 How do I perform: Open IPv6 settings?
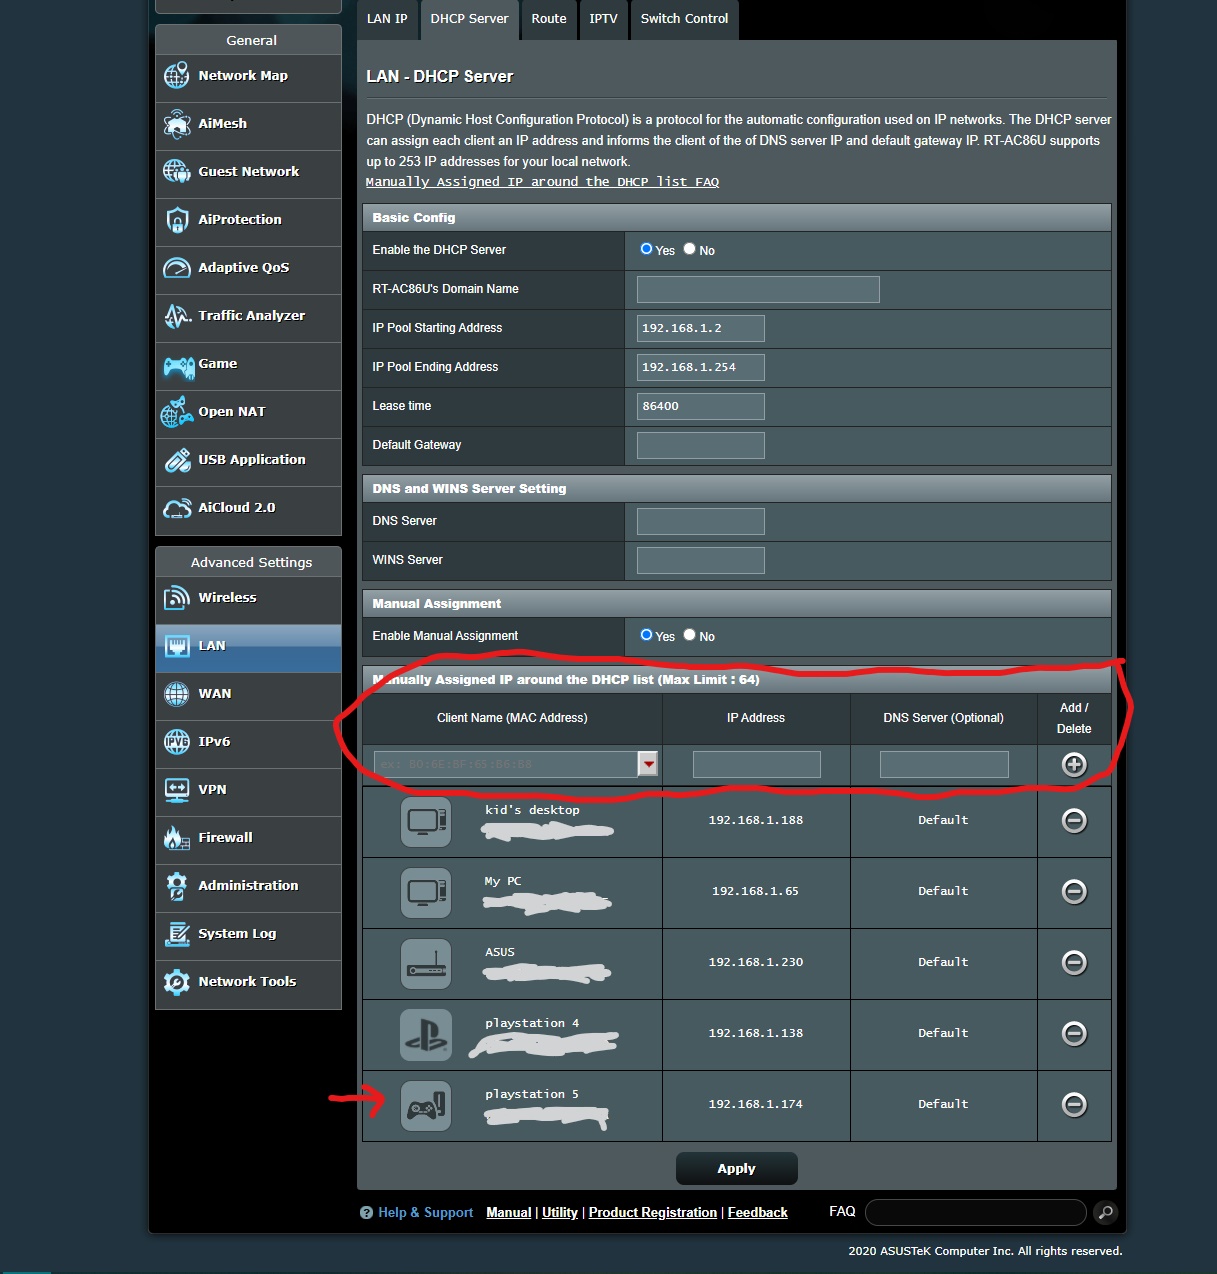click(248, 742)
